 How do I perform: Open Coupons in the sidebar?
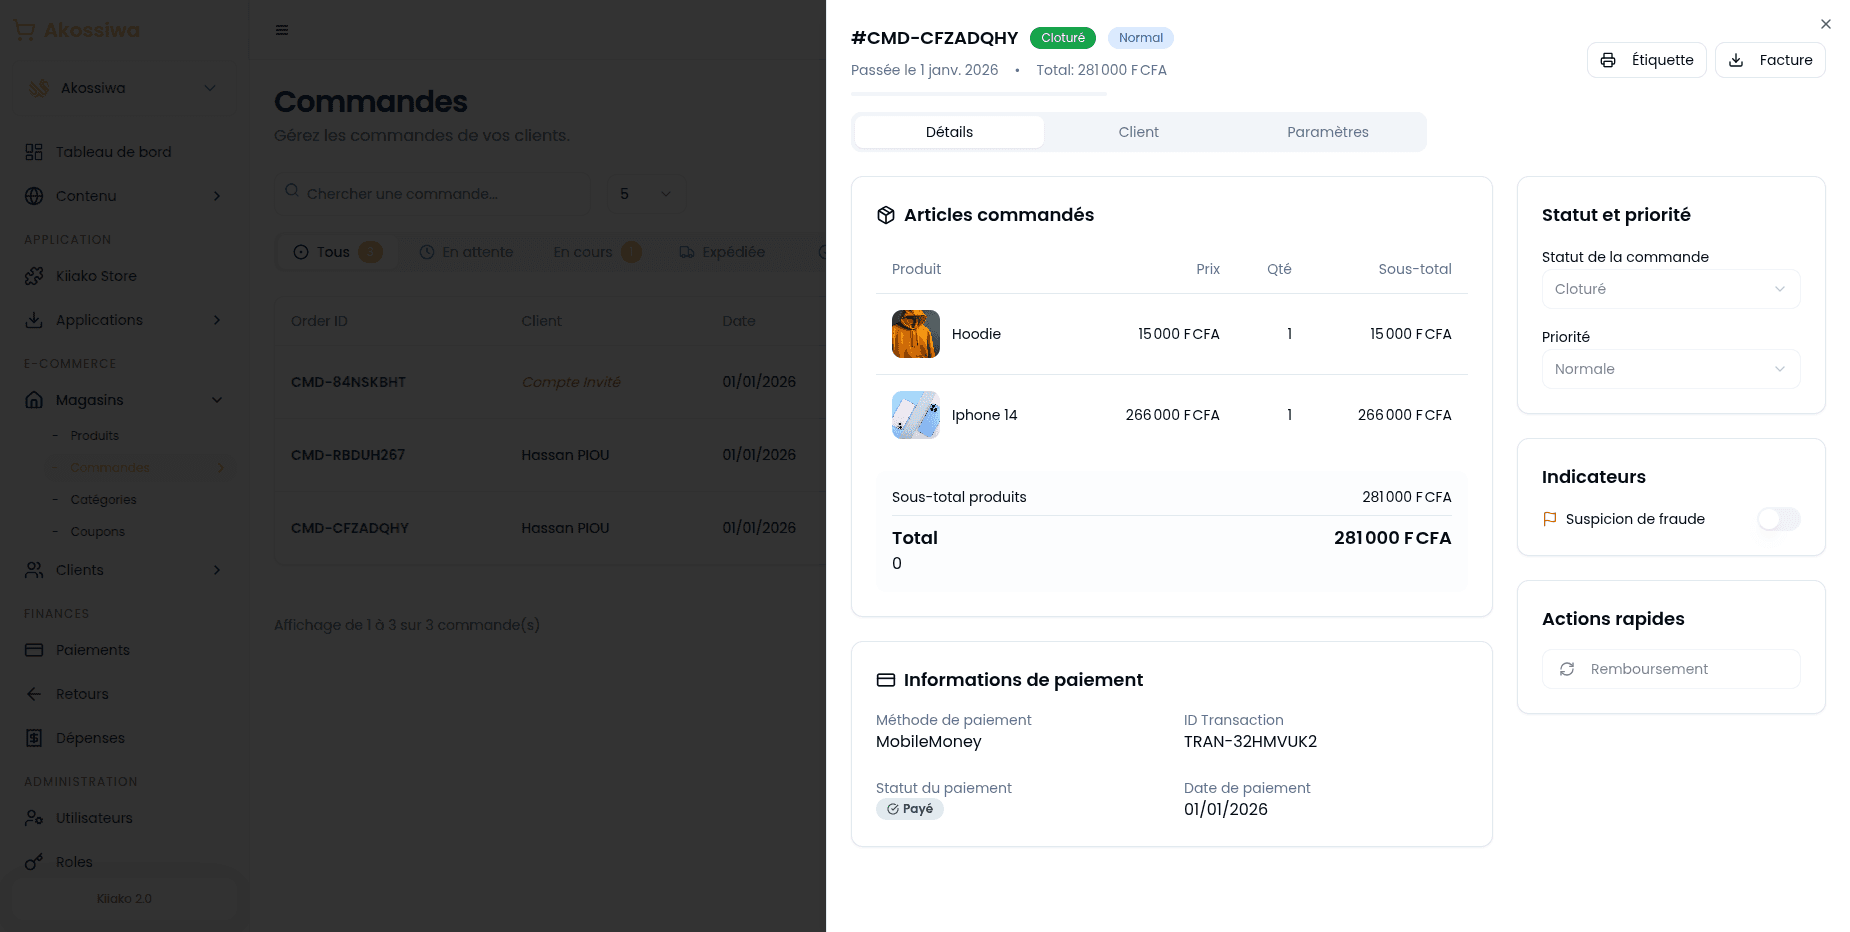pos(98,532)
